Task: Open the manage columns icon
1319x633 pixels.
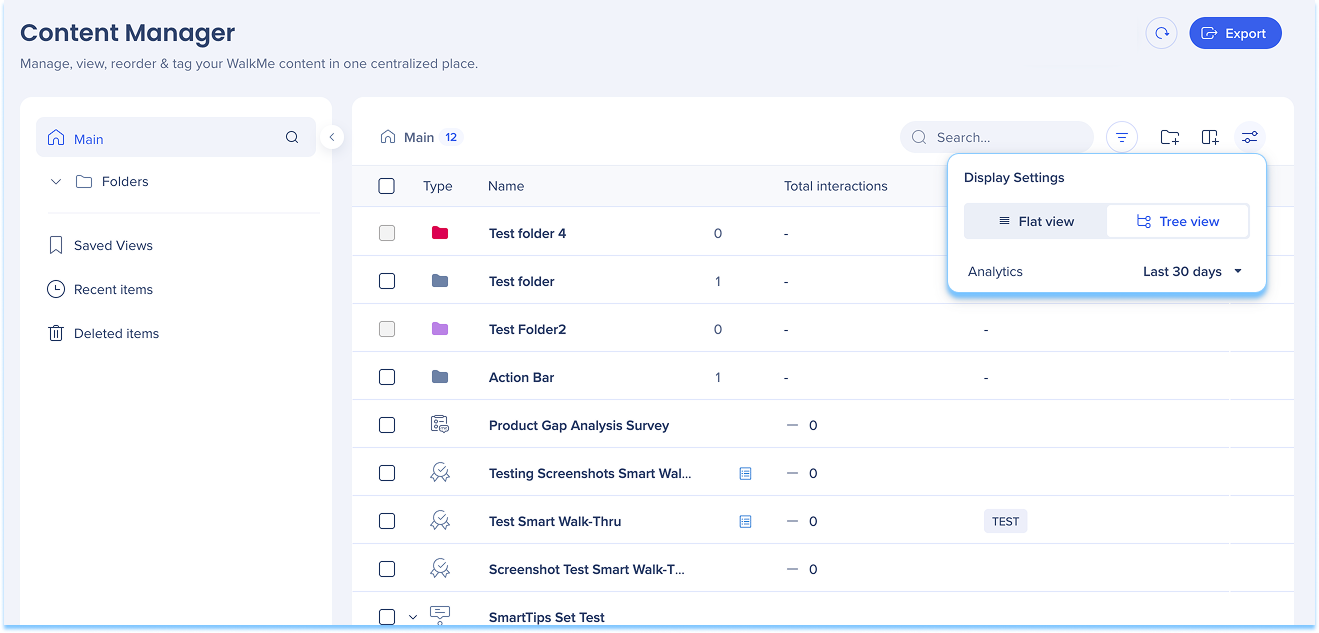Action: coord(1210,137)
